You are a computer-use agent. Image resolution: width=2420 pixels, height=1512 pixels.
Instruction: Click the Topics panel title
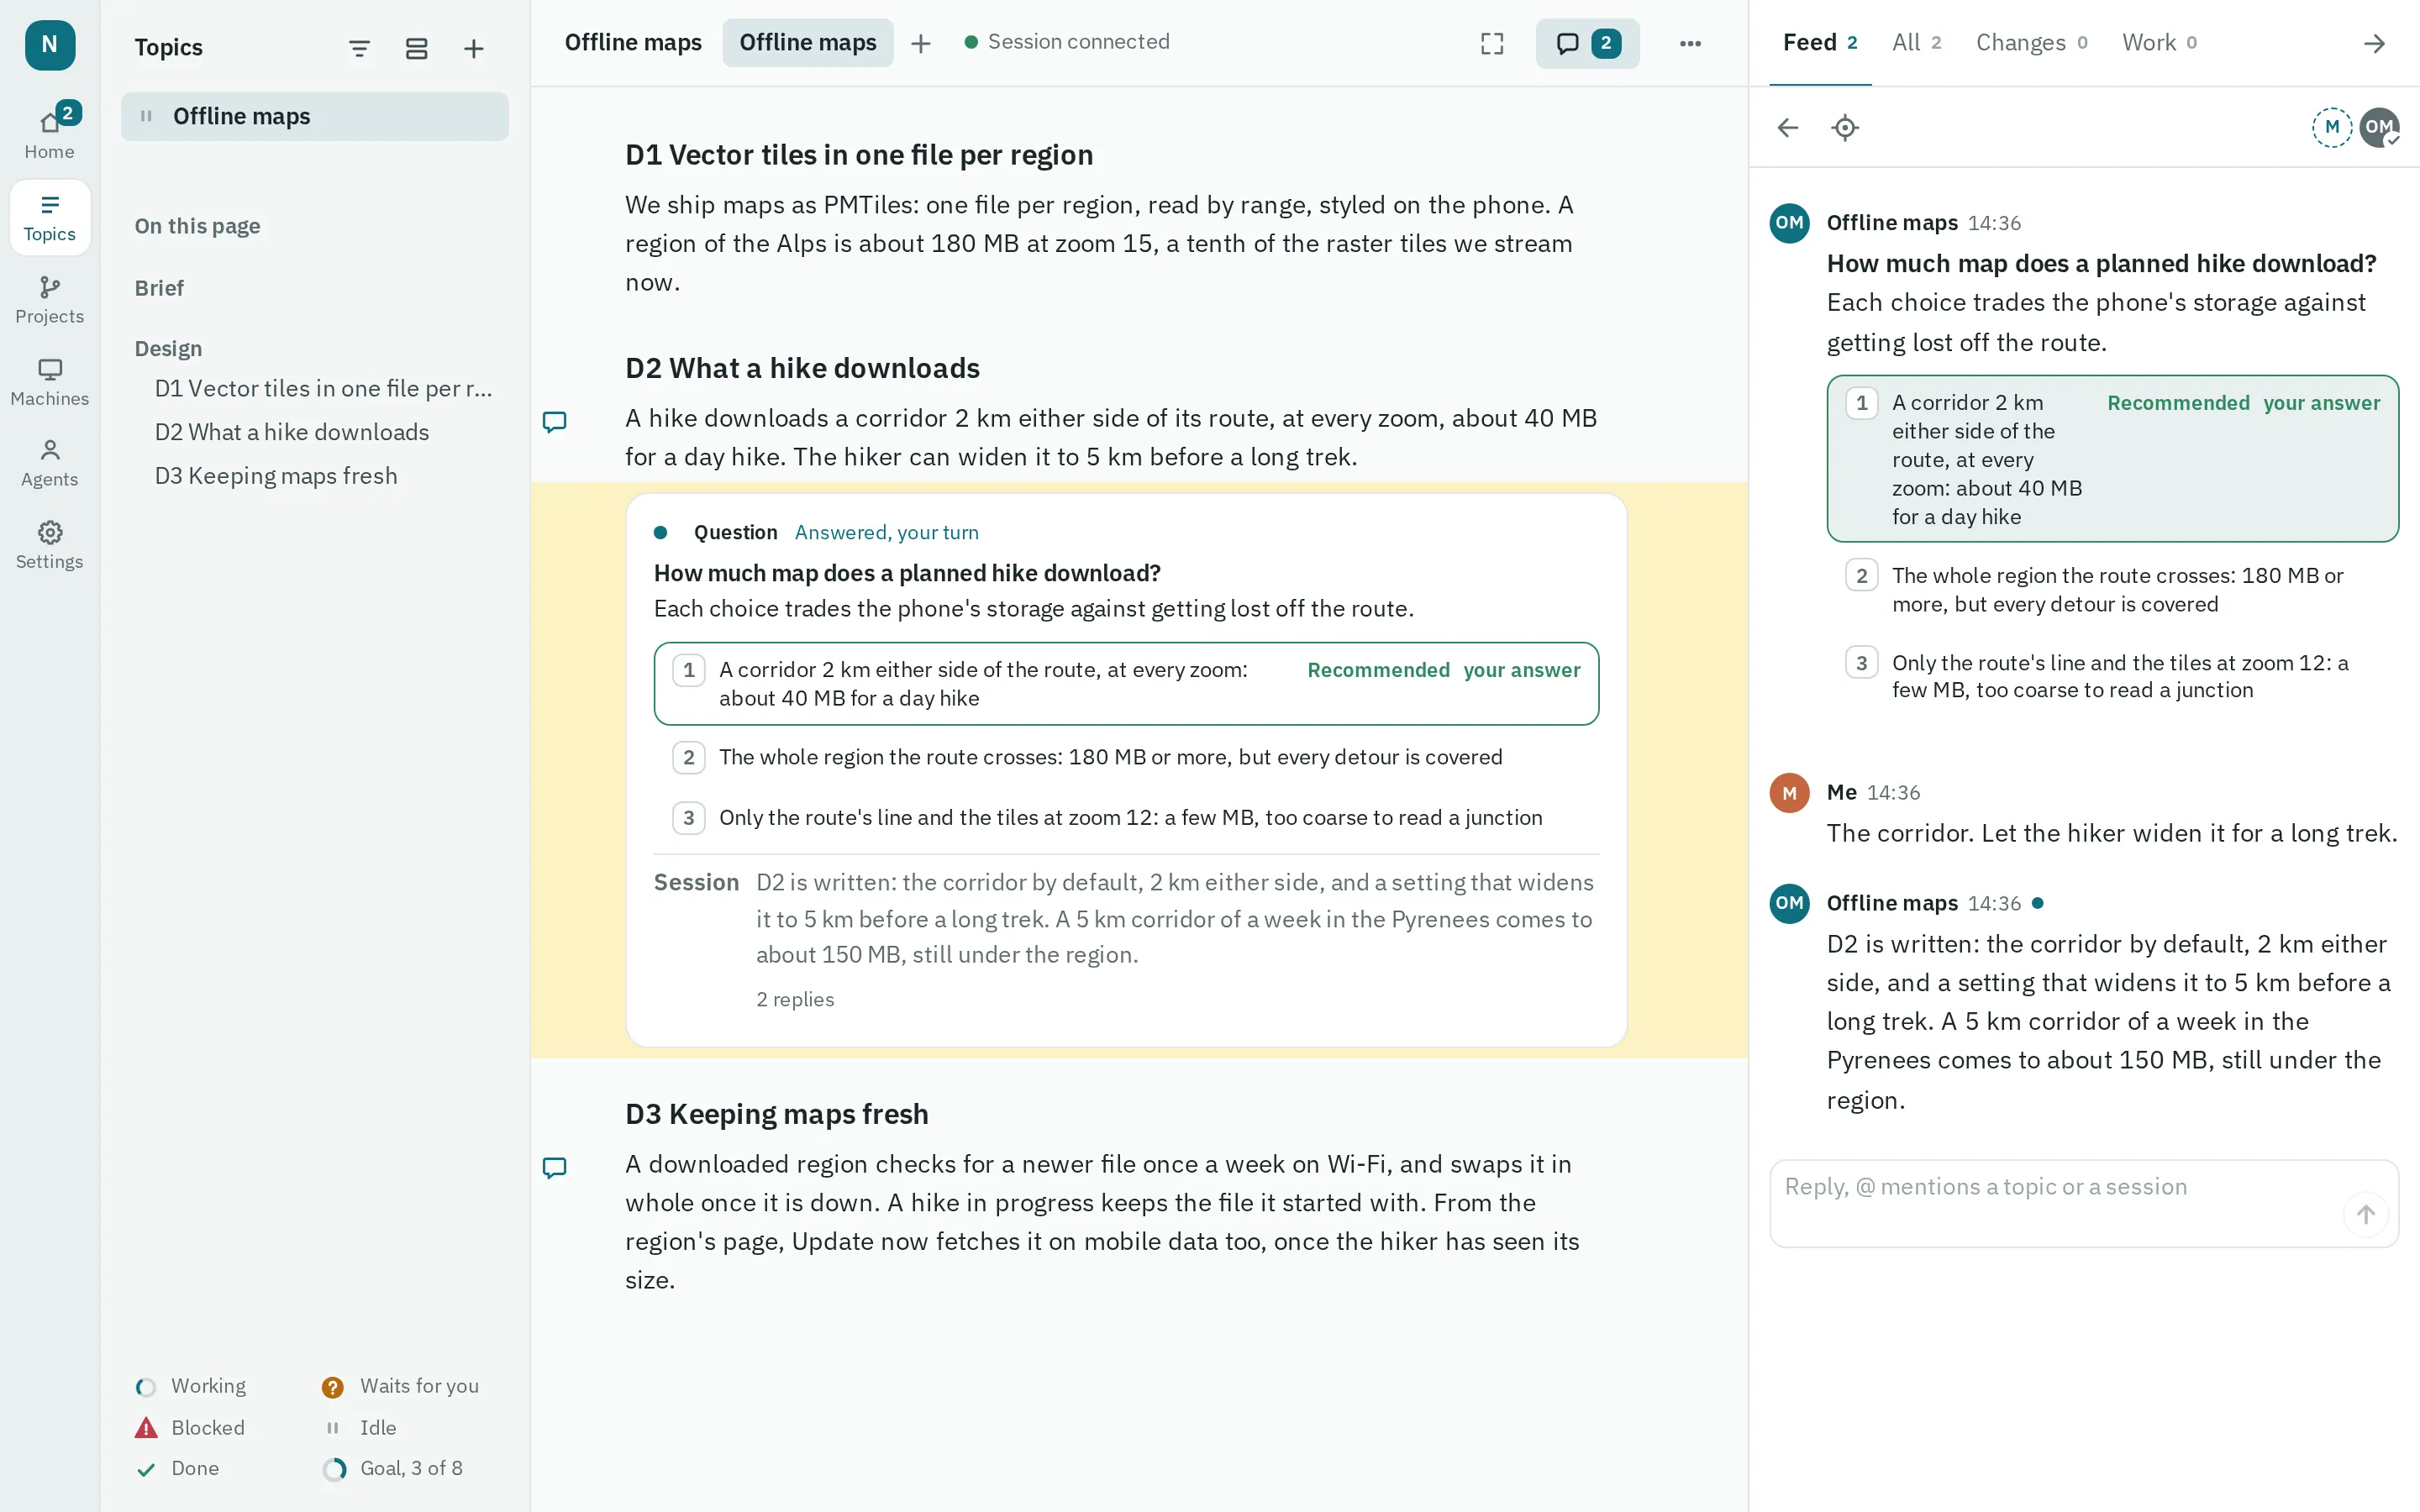tap(168, 47)
